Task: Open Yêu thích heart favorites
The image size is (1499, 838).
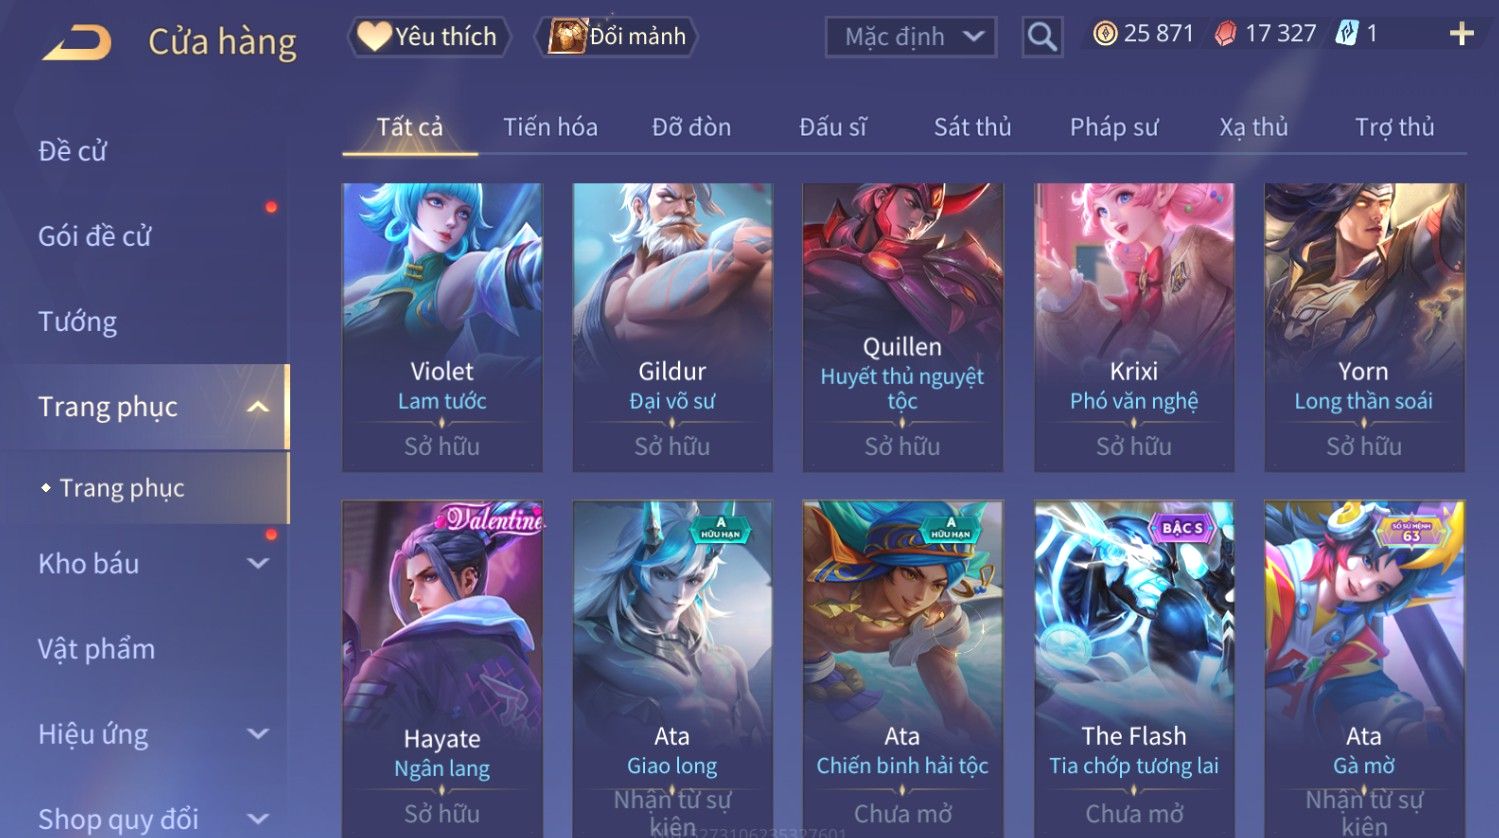Action: pyautogui.click(x=429, y=37)
